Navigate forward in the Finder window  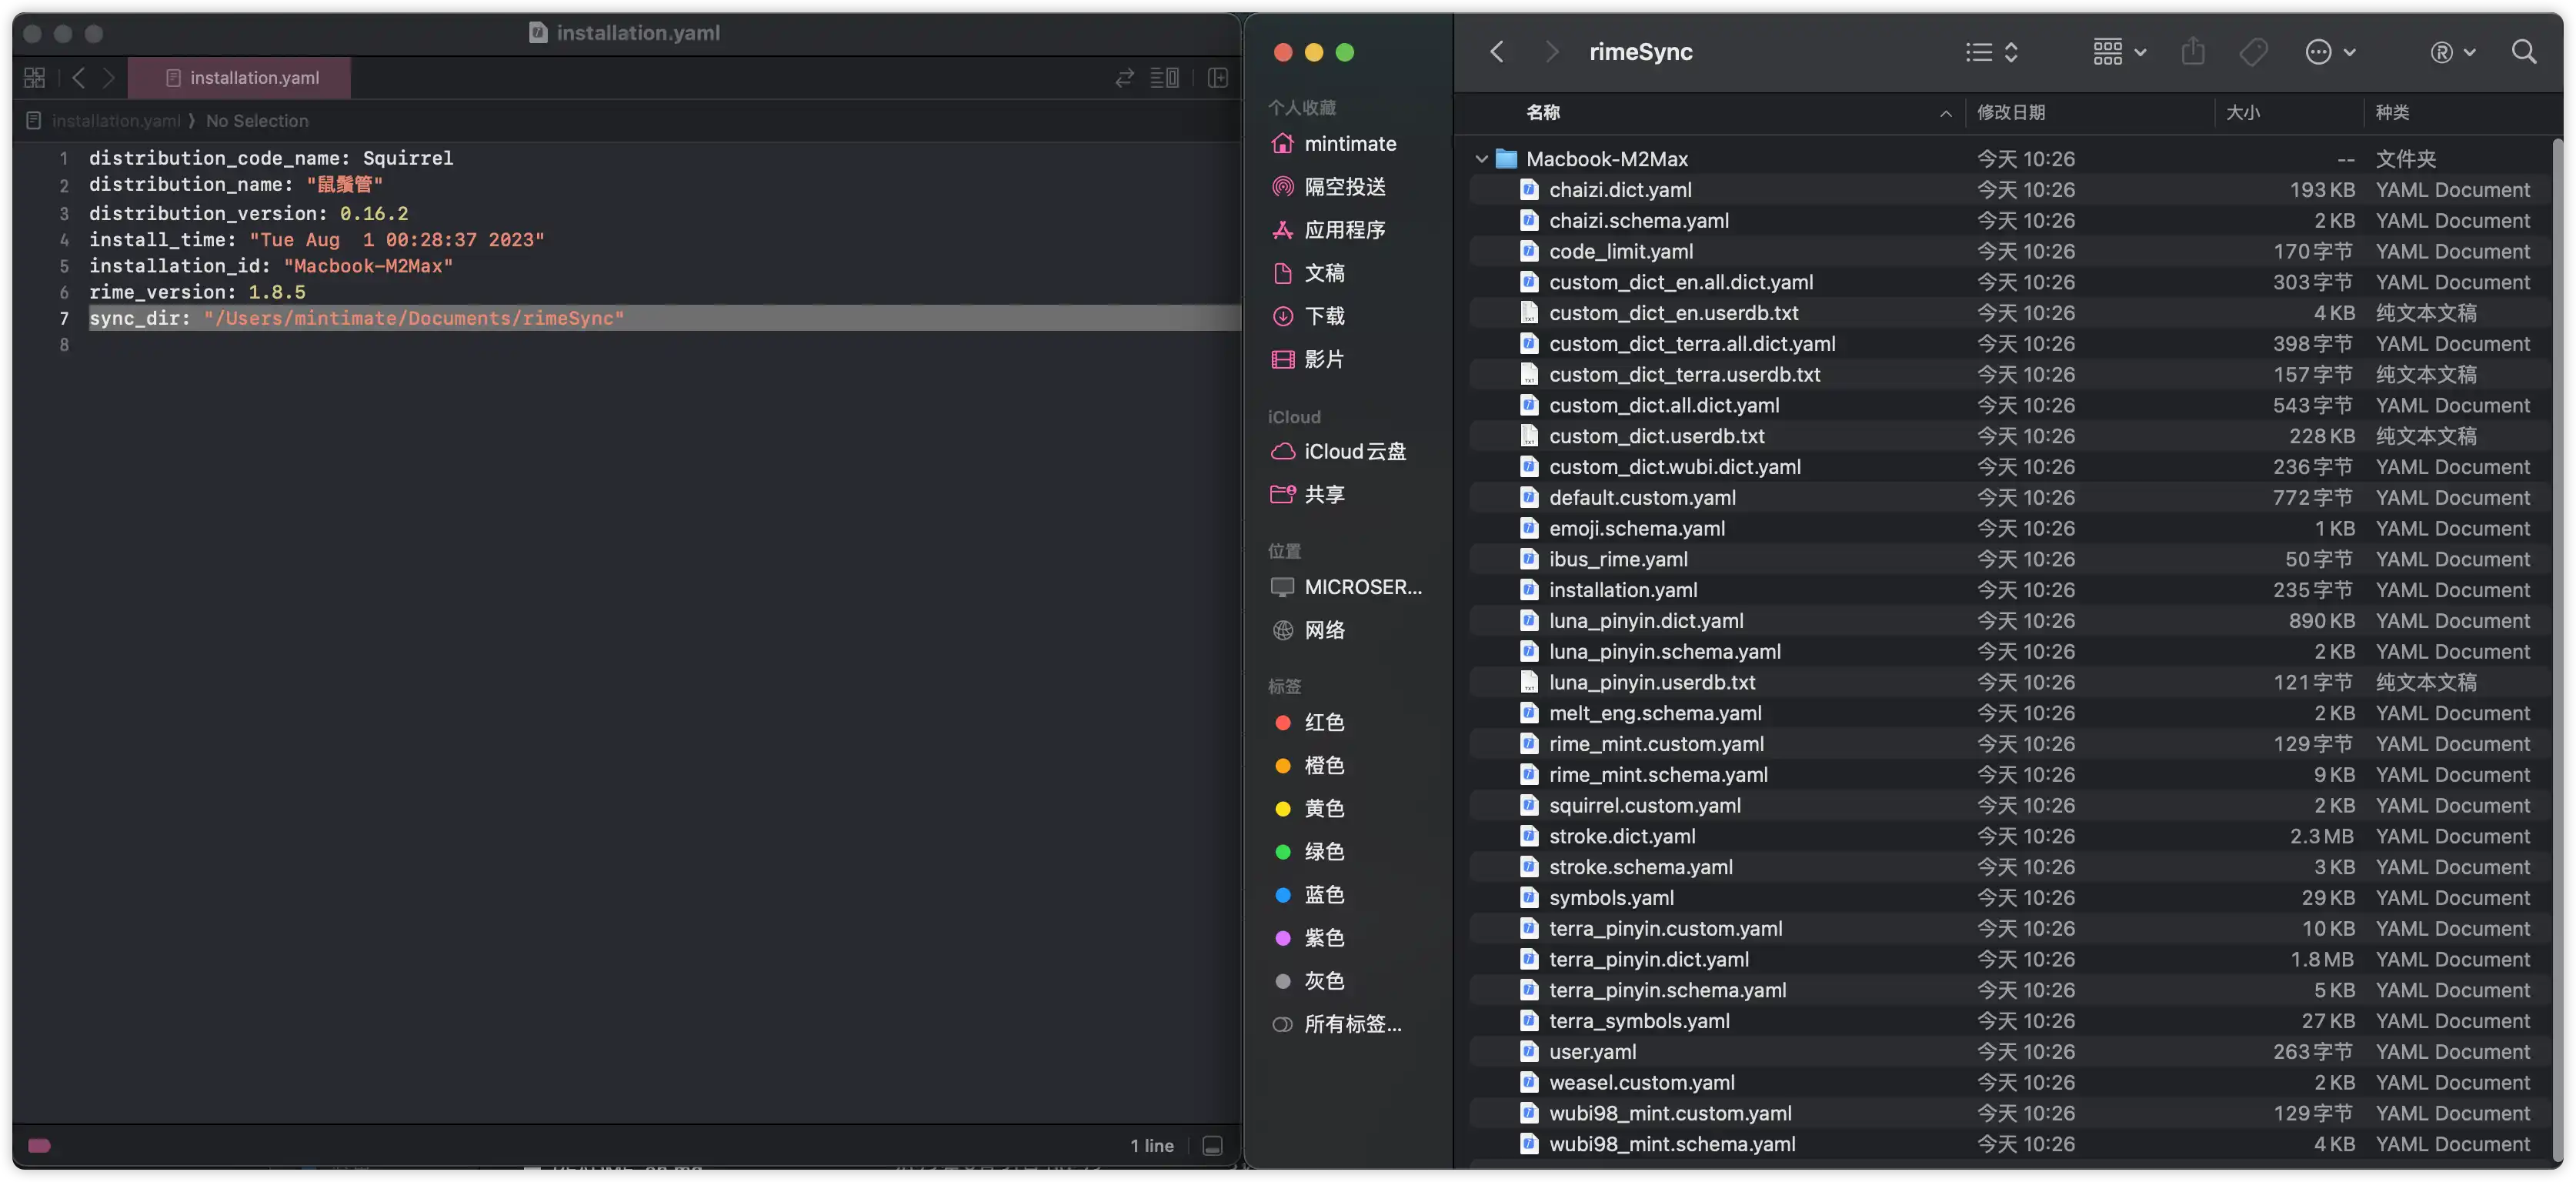(x=1551, y=52)
